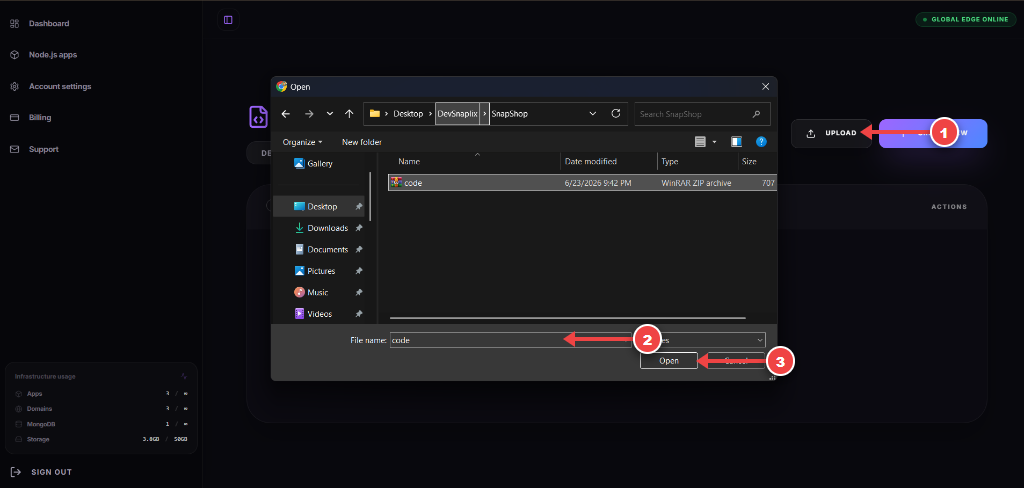Select Gallery in navigation pane
1024x488 pixels.
pos(313,163)
